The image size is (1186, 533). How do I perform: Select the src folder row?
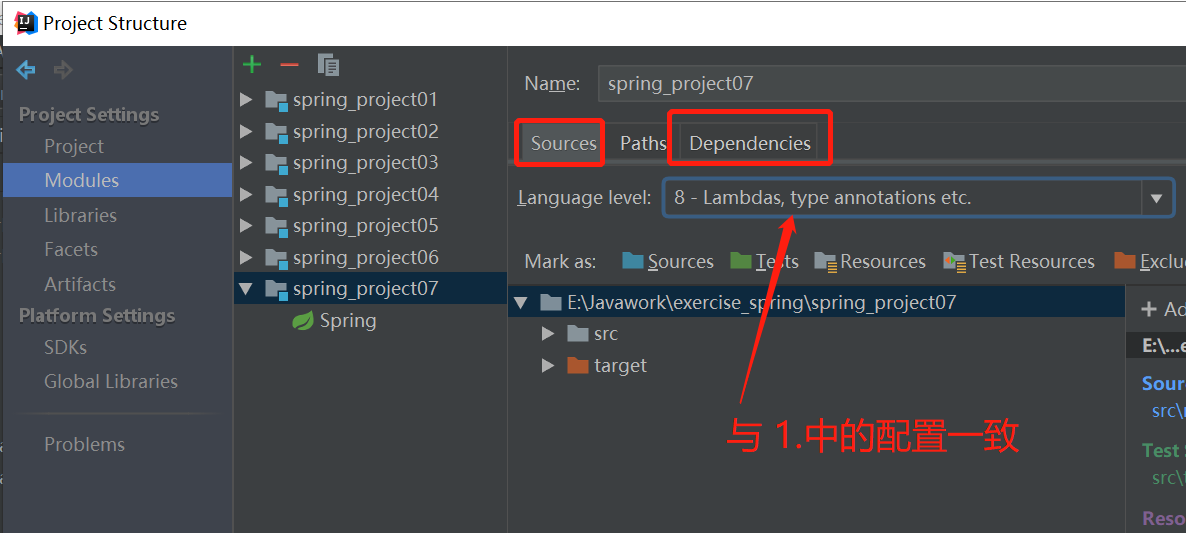(605, 333)
